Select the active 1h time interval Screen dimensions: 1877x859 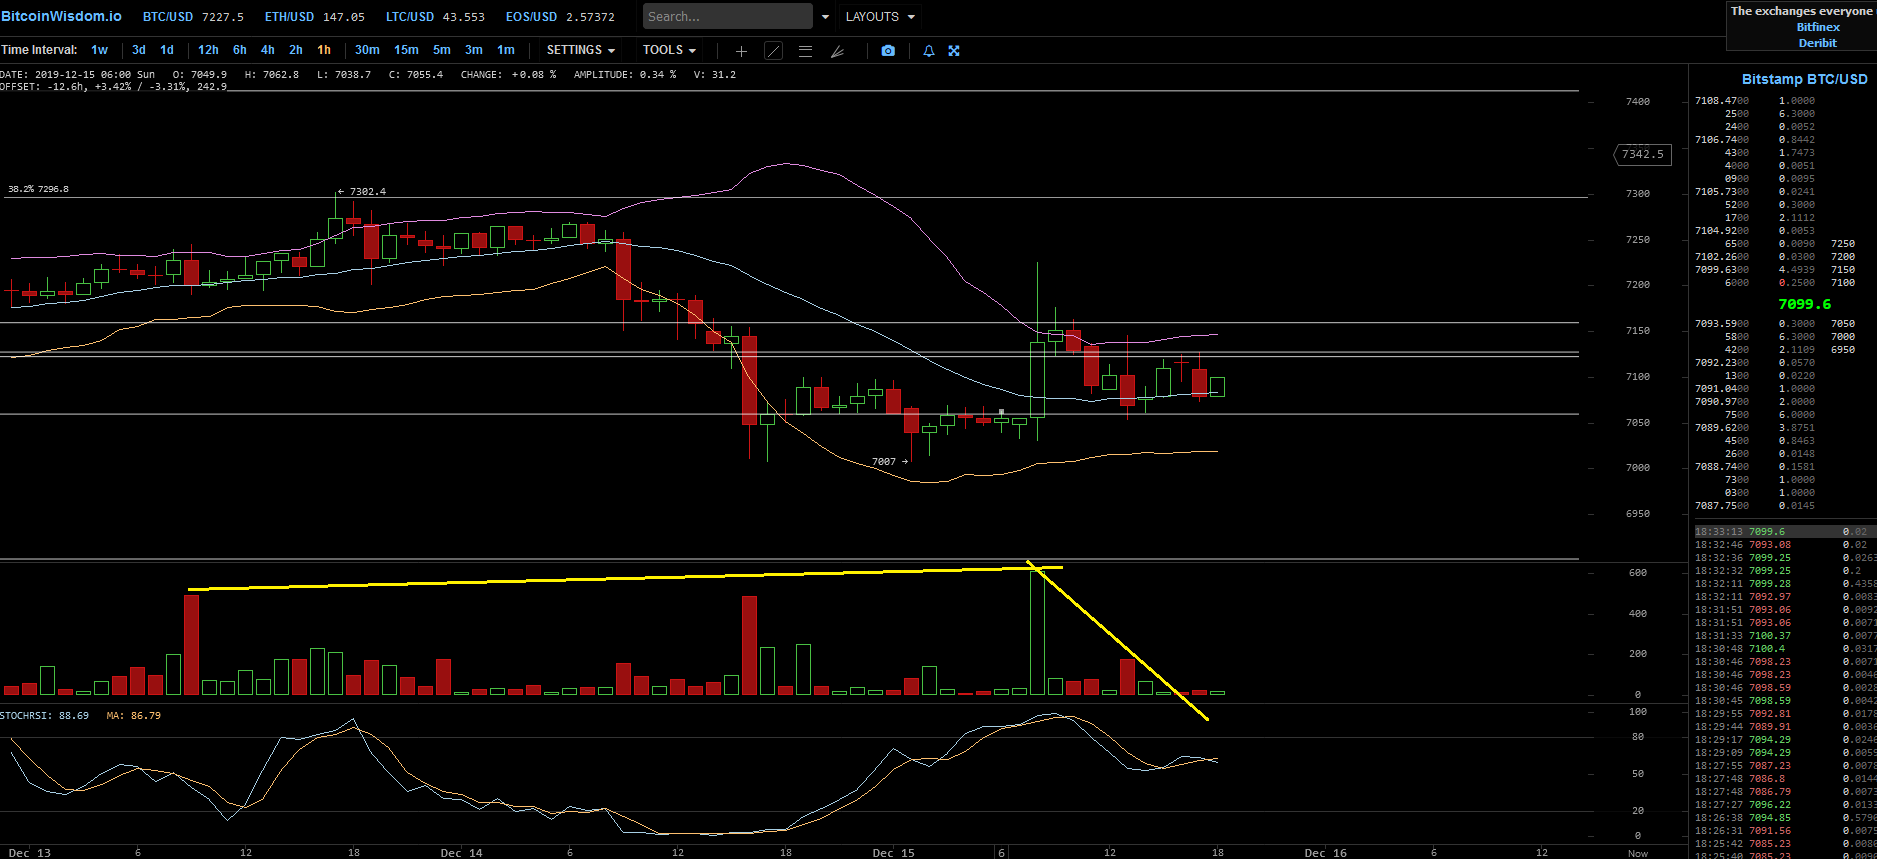(324, 50)
